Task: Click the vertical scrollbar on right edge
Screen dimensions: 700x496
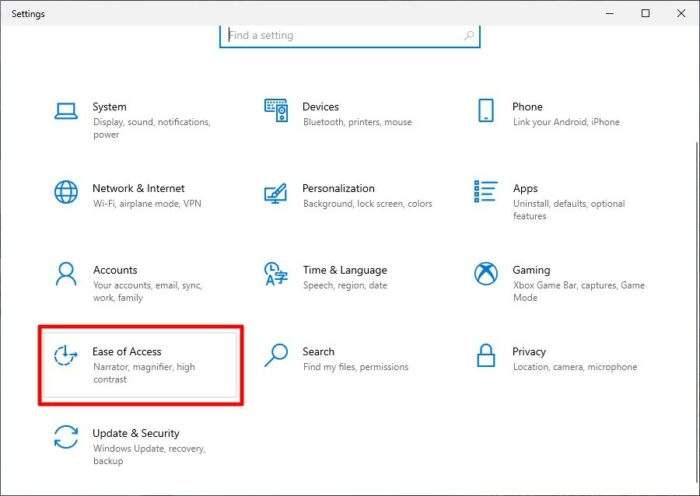Action: click(x=697, y=313)
